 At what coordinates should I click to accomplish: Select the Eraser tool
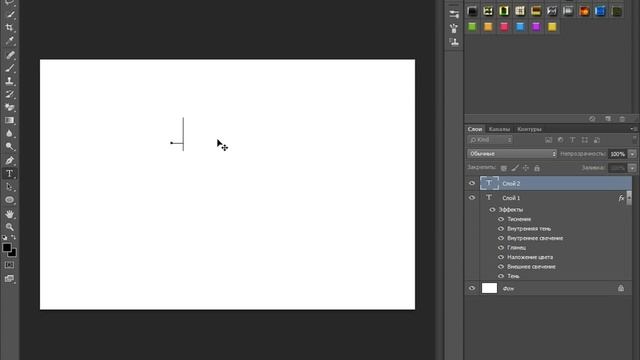(10, 107)
